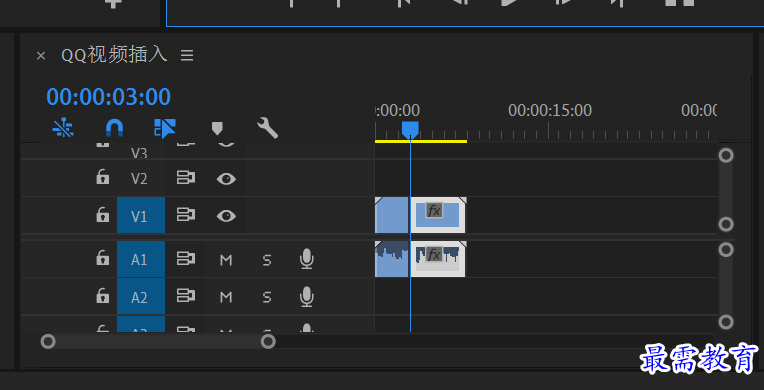Viewport: 764px width, 390px height.
Task: Click ruler at 00:00:15:00 mark
Action: [549, 131]
